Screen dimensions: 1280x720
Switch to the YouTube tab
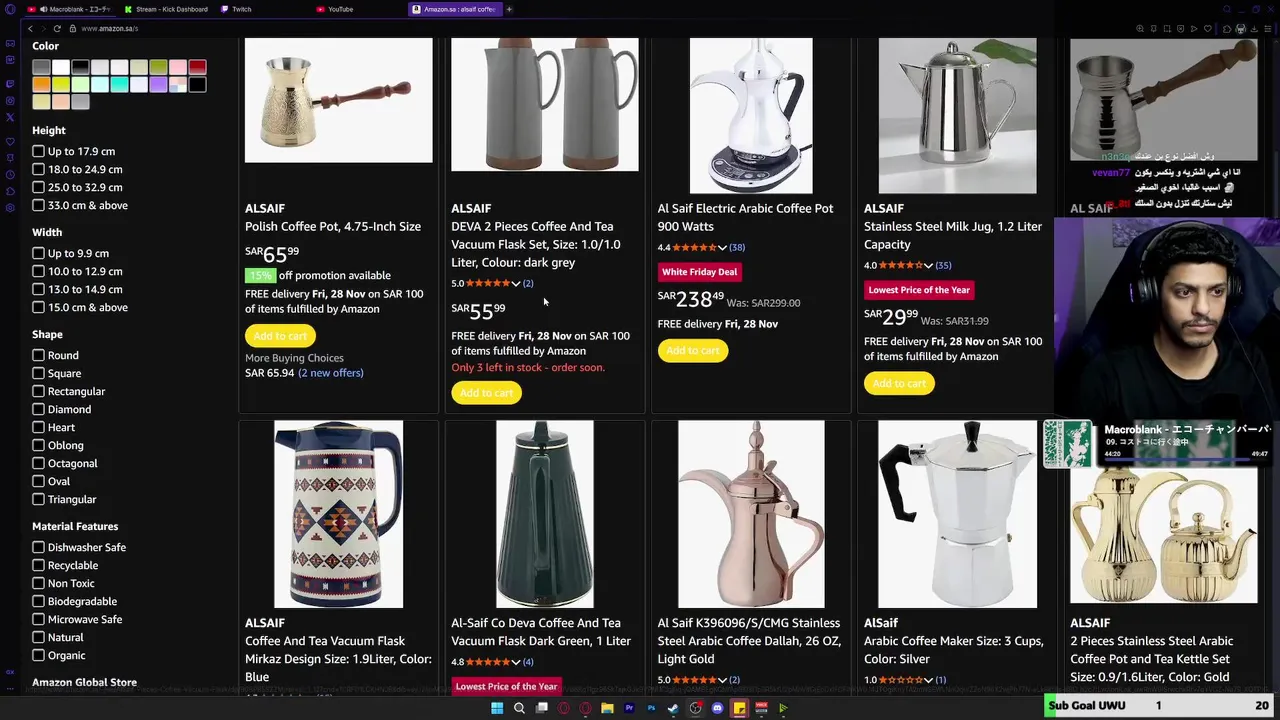click(340, 9)
